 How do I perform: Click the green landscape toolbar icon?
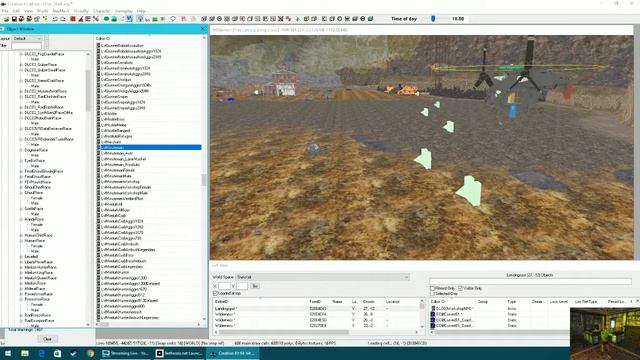[114, 19]
